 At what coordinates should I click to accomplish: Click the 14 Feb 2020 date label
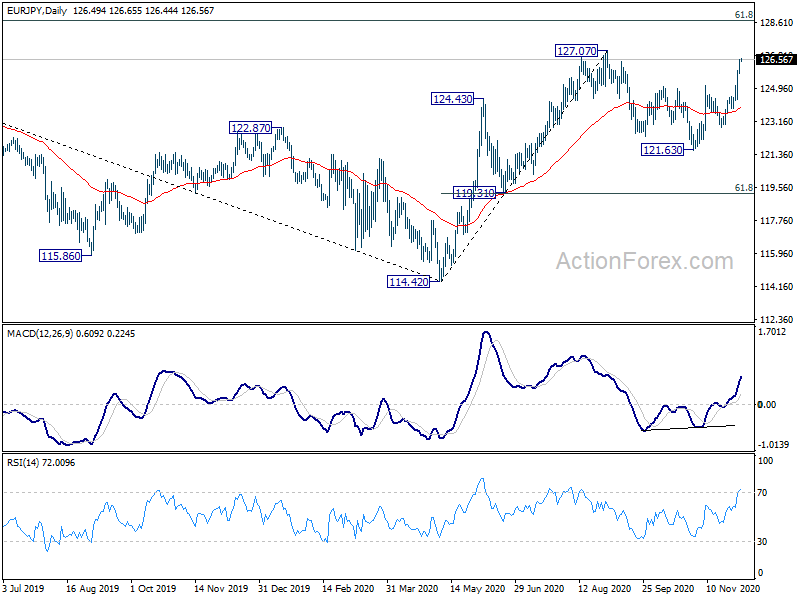(x=348, y=588)
